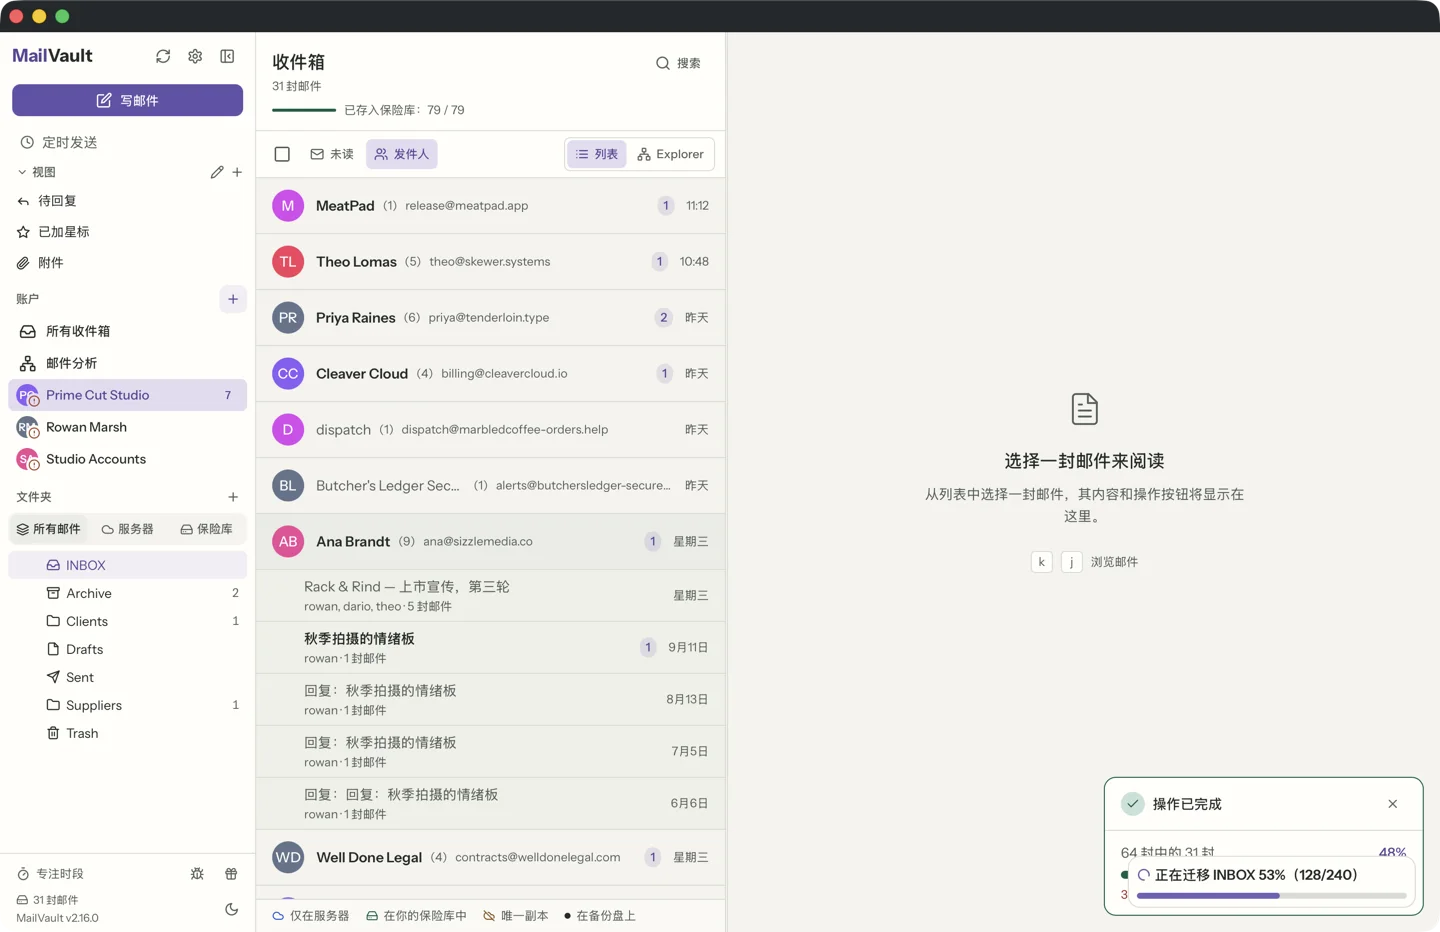Close the 操作已完成 notification
This screenshot has height=932, width=1440.
click(x=1393, y=804)
